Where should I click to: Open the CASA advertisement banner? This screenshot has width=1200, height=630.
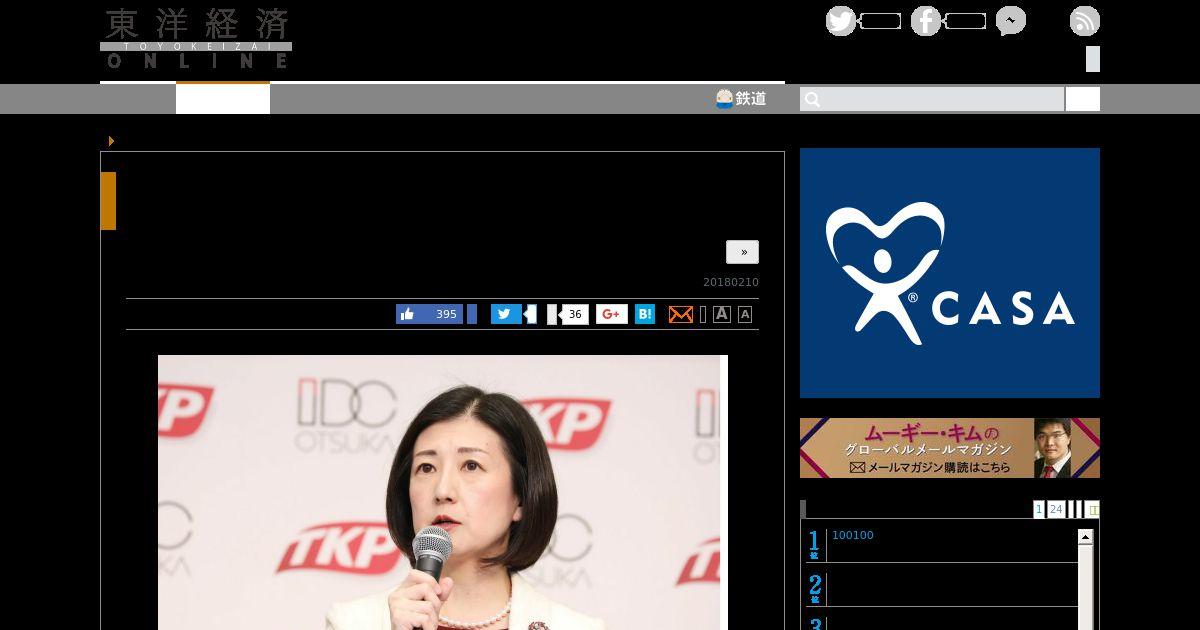[950, 273]
